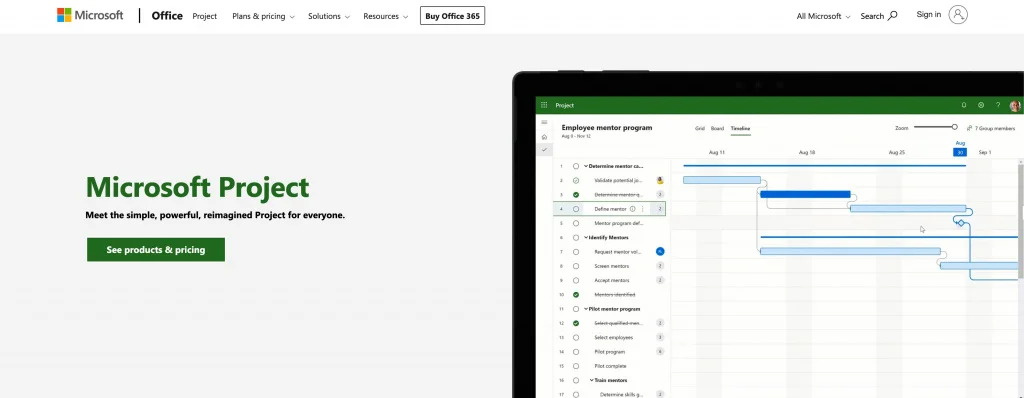The image size is (1024, 398).
Task: Switch to the Board view tab
Action: click(717, 129)
